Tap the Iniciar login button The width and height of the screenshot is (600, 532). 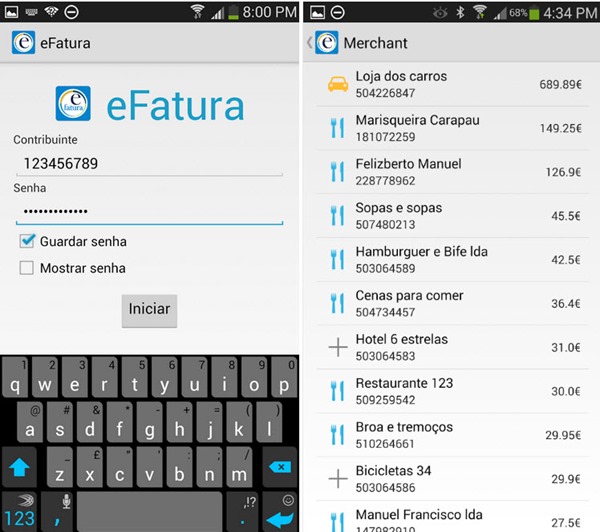point(149,311)
